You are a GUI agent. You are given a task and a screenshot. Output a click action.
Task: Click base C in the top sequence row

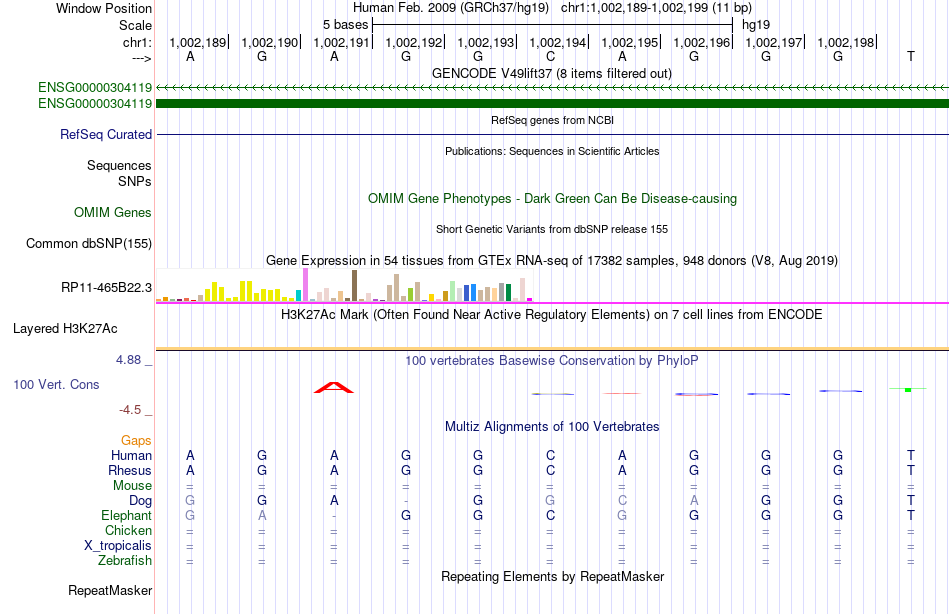click(550, 56)
